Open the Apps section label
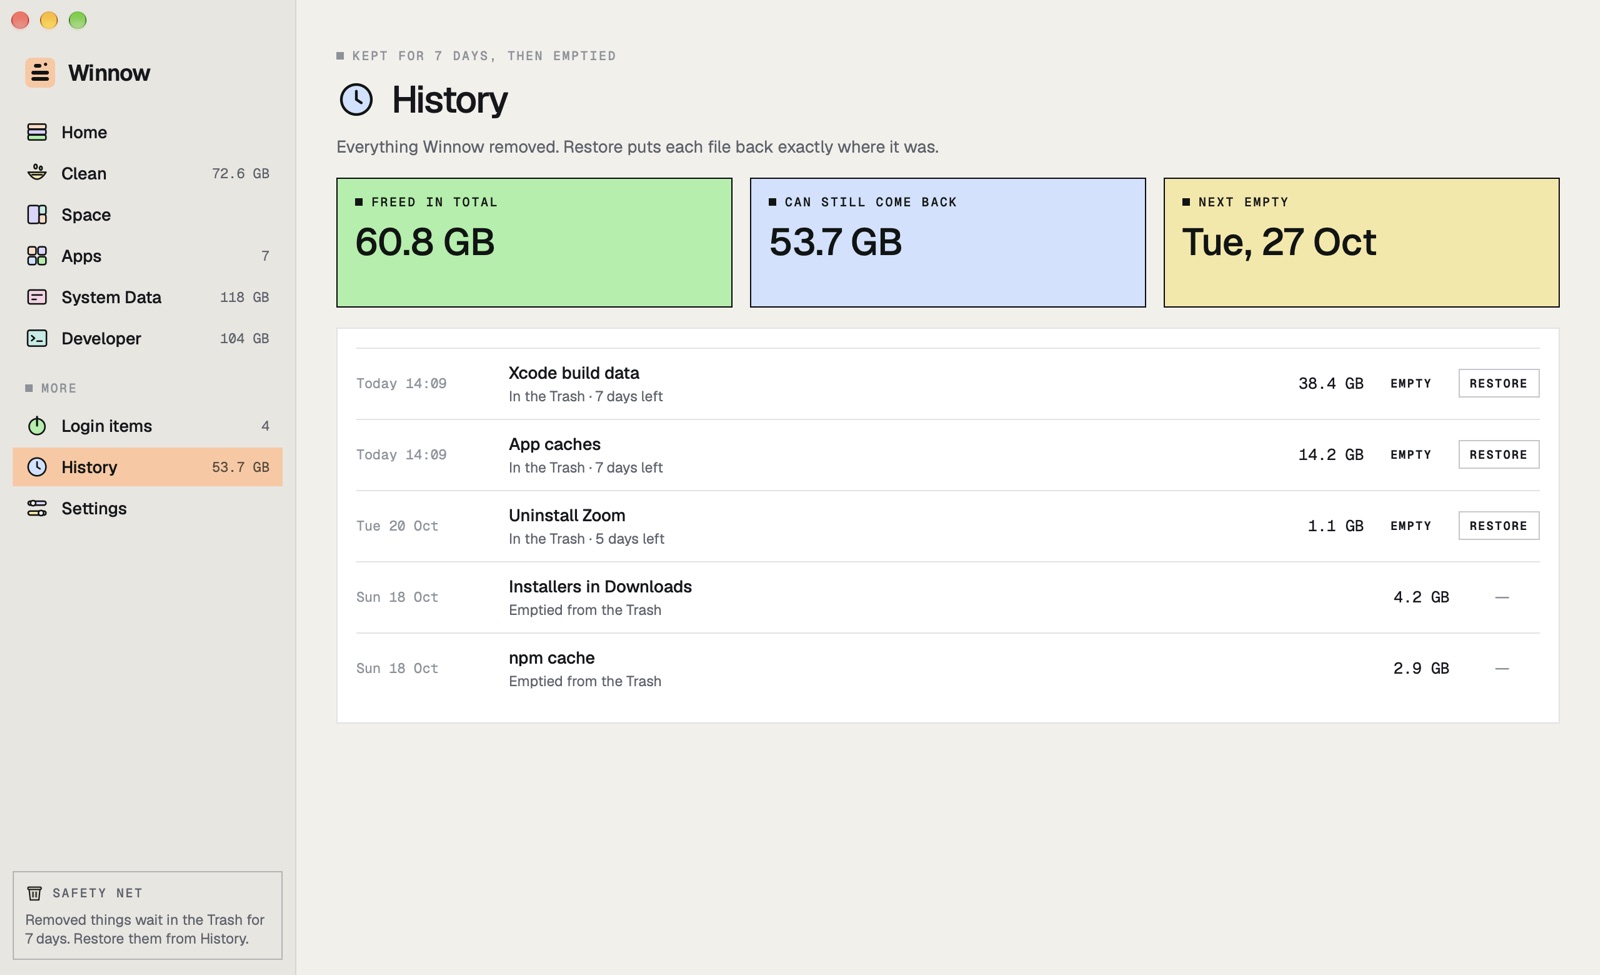 click(81, 256)
